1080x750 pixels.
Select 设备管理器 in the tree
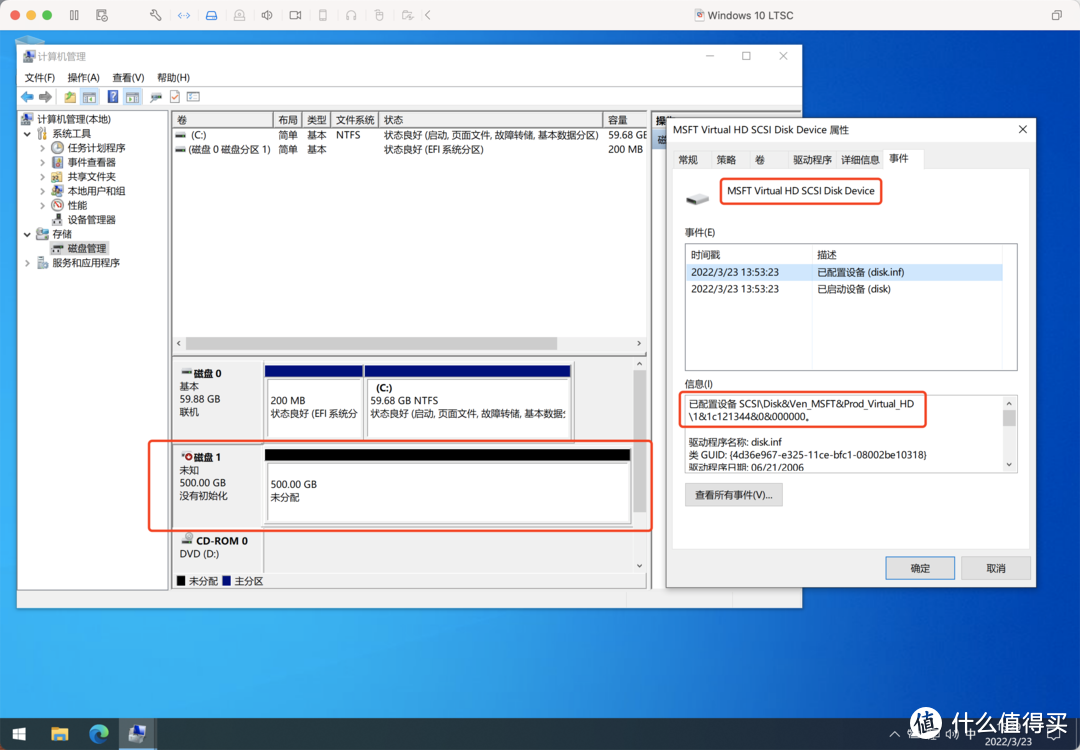pyautogui.click(x=84, y=220)
